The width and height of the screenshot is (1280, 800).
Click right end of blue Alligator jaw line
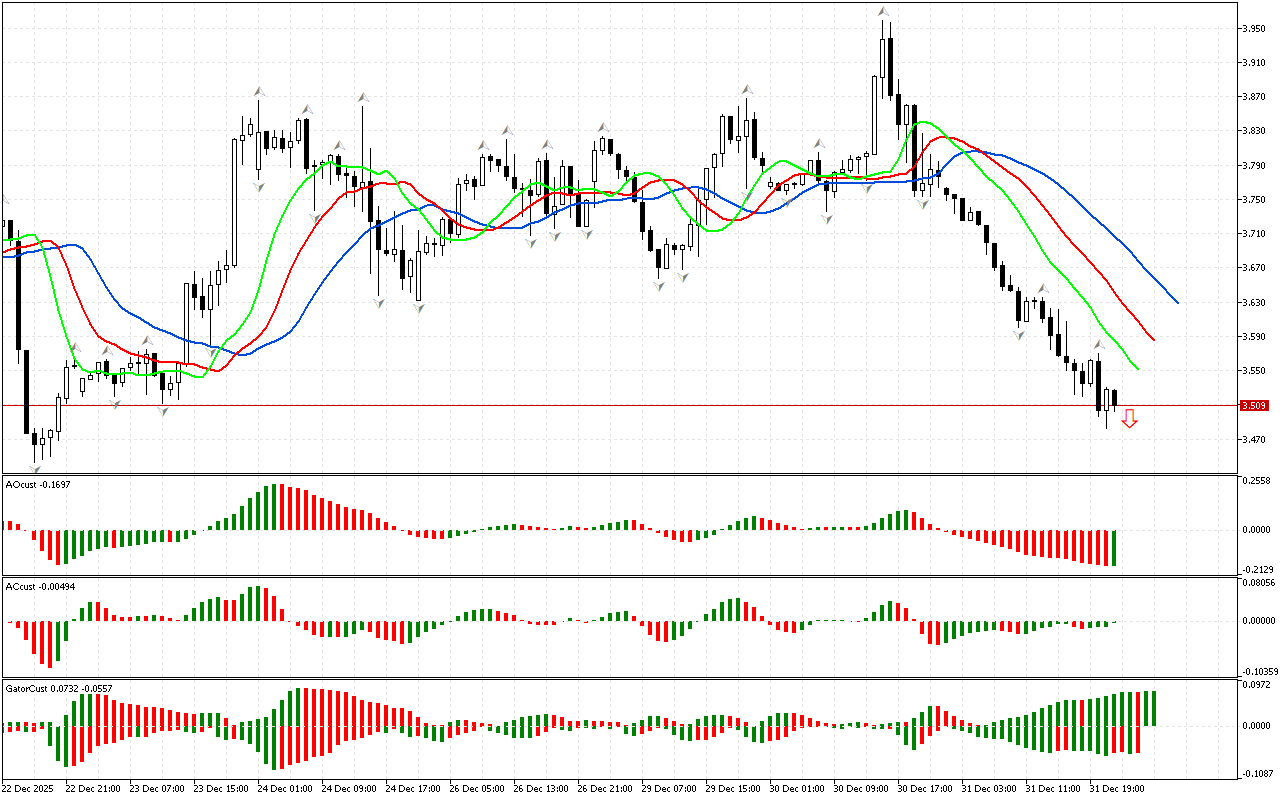tap(1177, 302)
